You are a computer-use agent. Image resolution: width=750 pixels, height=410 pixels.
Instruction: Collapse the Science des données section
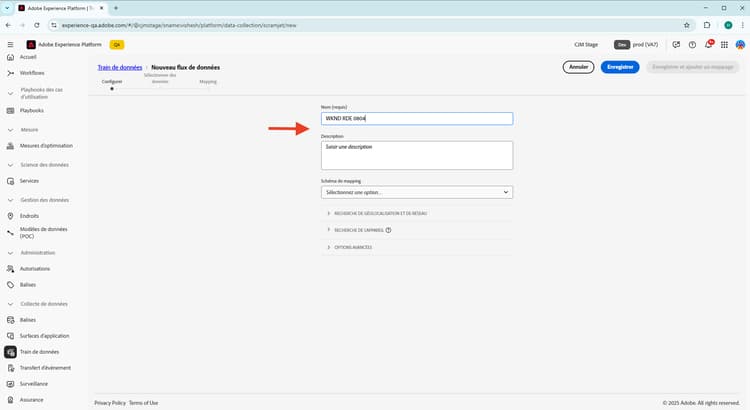click(x=11, y=165)
